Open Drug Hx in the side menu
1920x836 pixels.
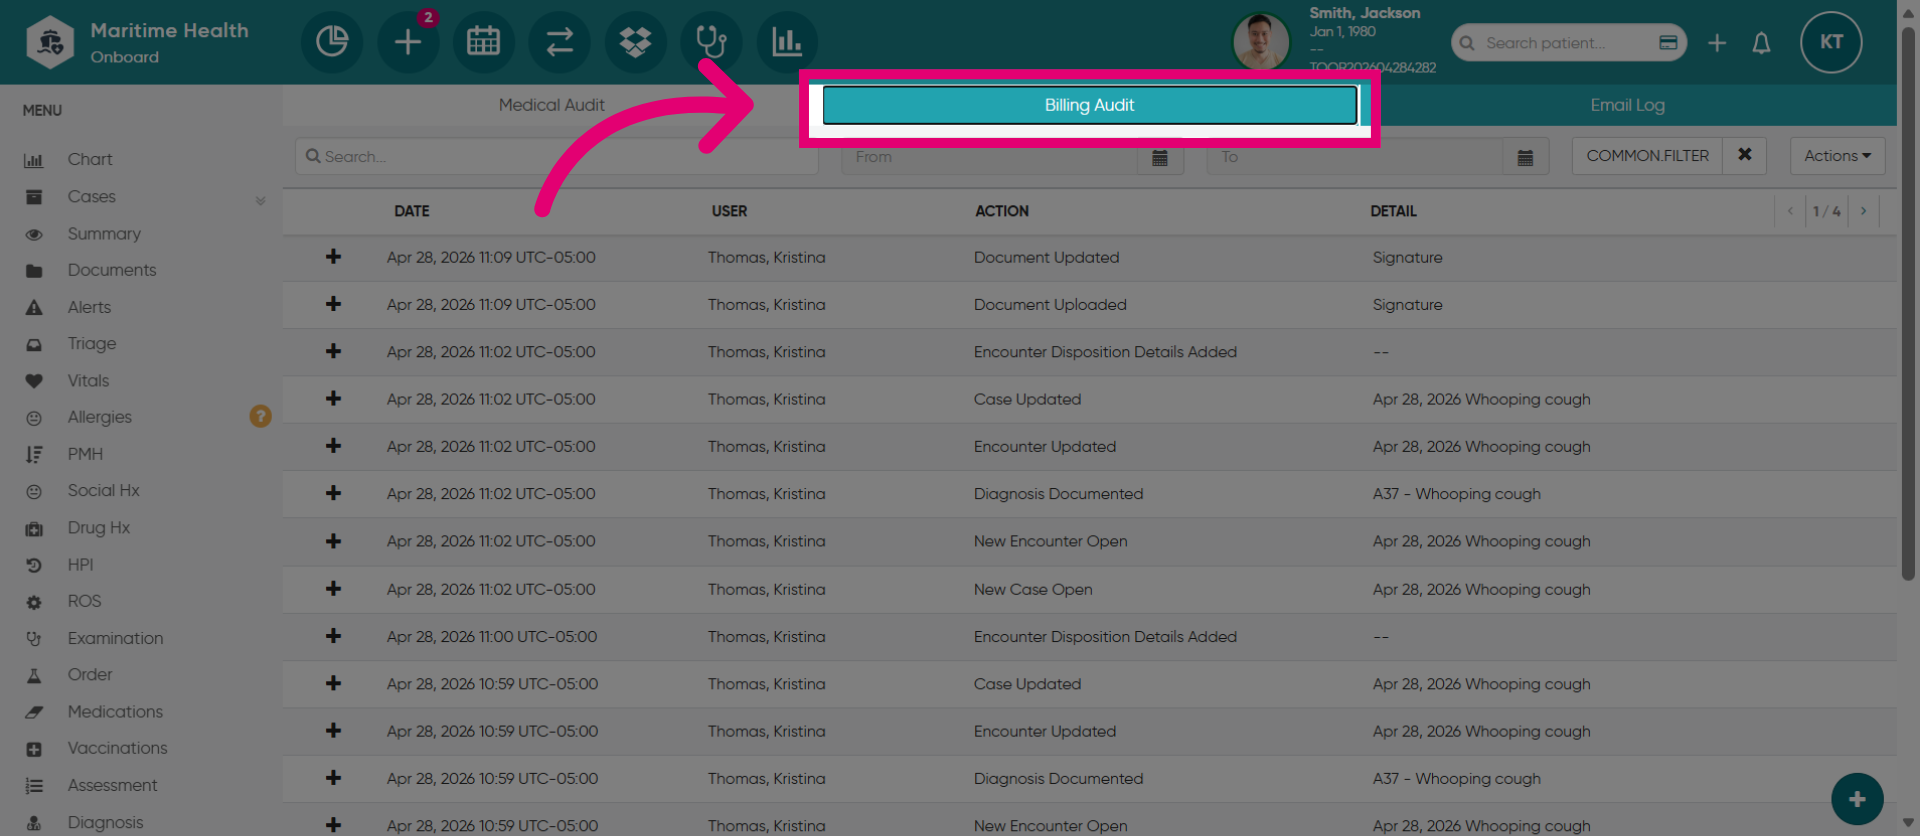pos(99,528)
